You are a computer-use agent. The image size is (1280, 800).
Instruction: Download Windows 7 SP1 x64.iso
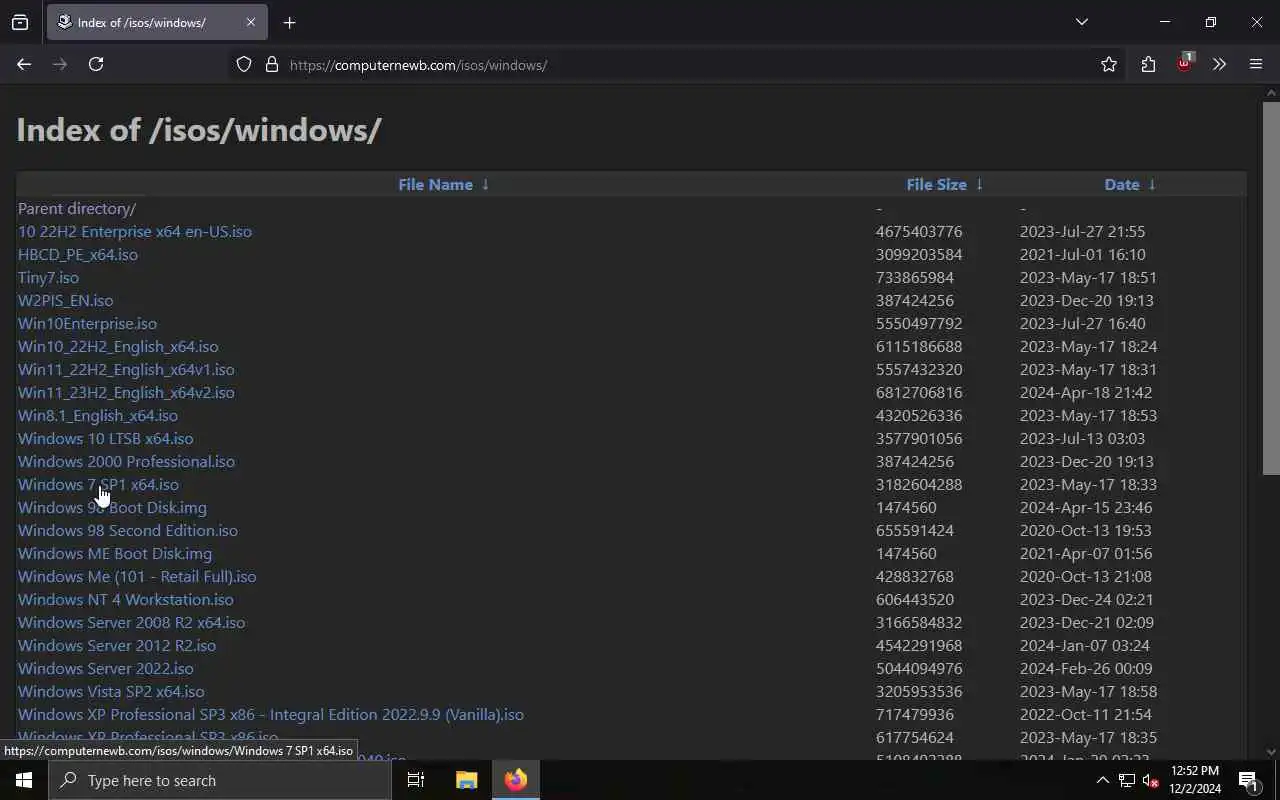[98, 484]
